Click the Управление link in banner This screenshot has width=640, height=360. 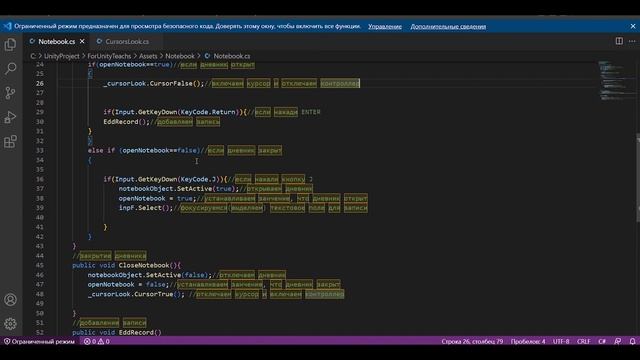click(x=385, y=27)
